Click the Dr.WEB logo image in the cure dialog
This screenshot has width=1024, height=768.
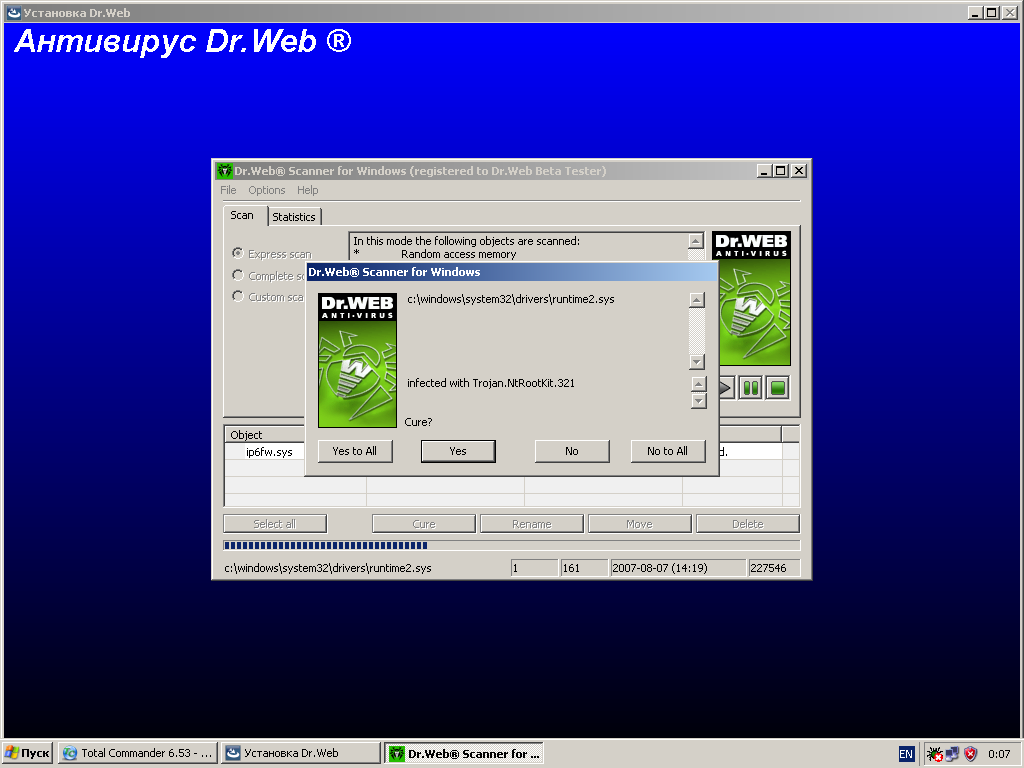pyautogui.click(x=357, y=360)
